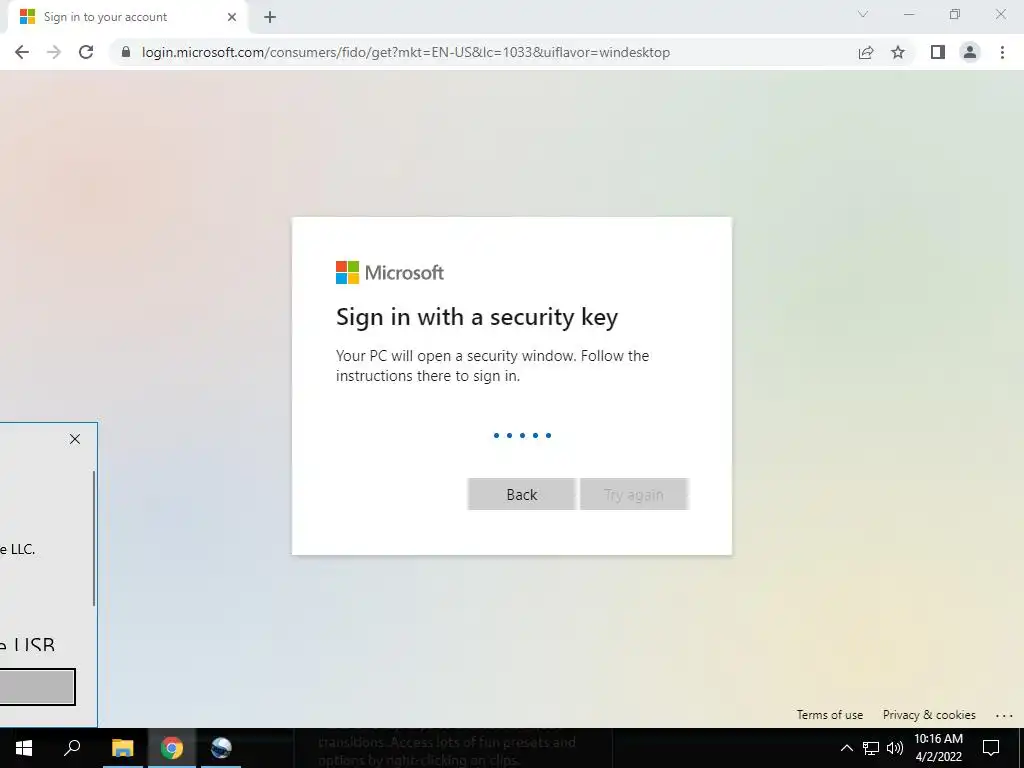Bookmark this page with the star icon
Image resolution: width=1024 pixels, height=768 pixels.
point(898,52)
